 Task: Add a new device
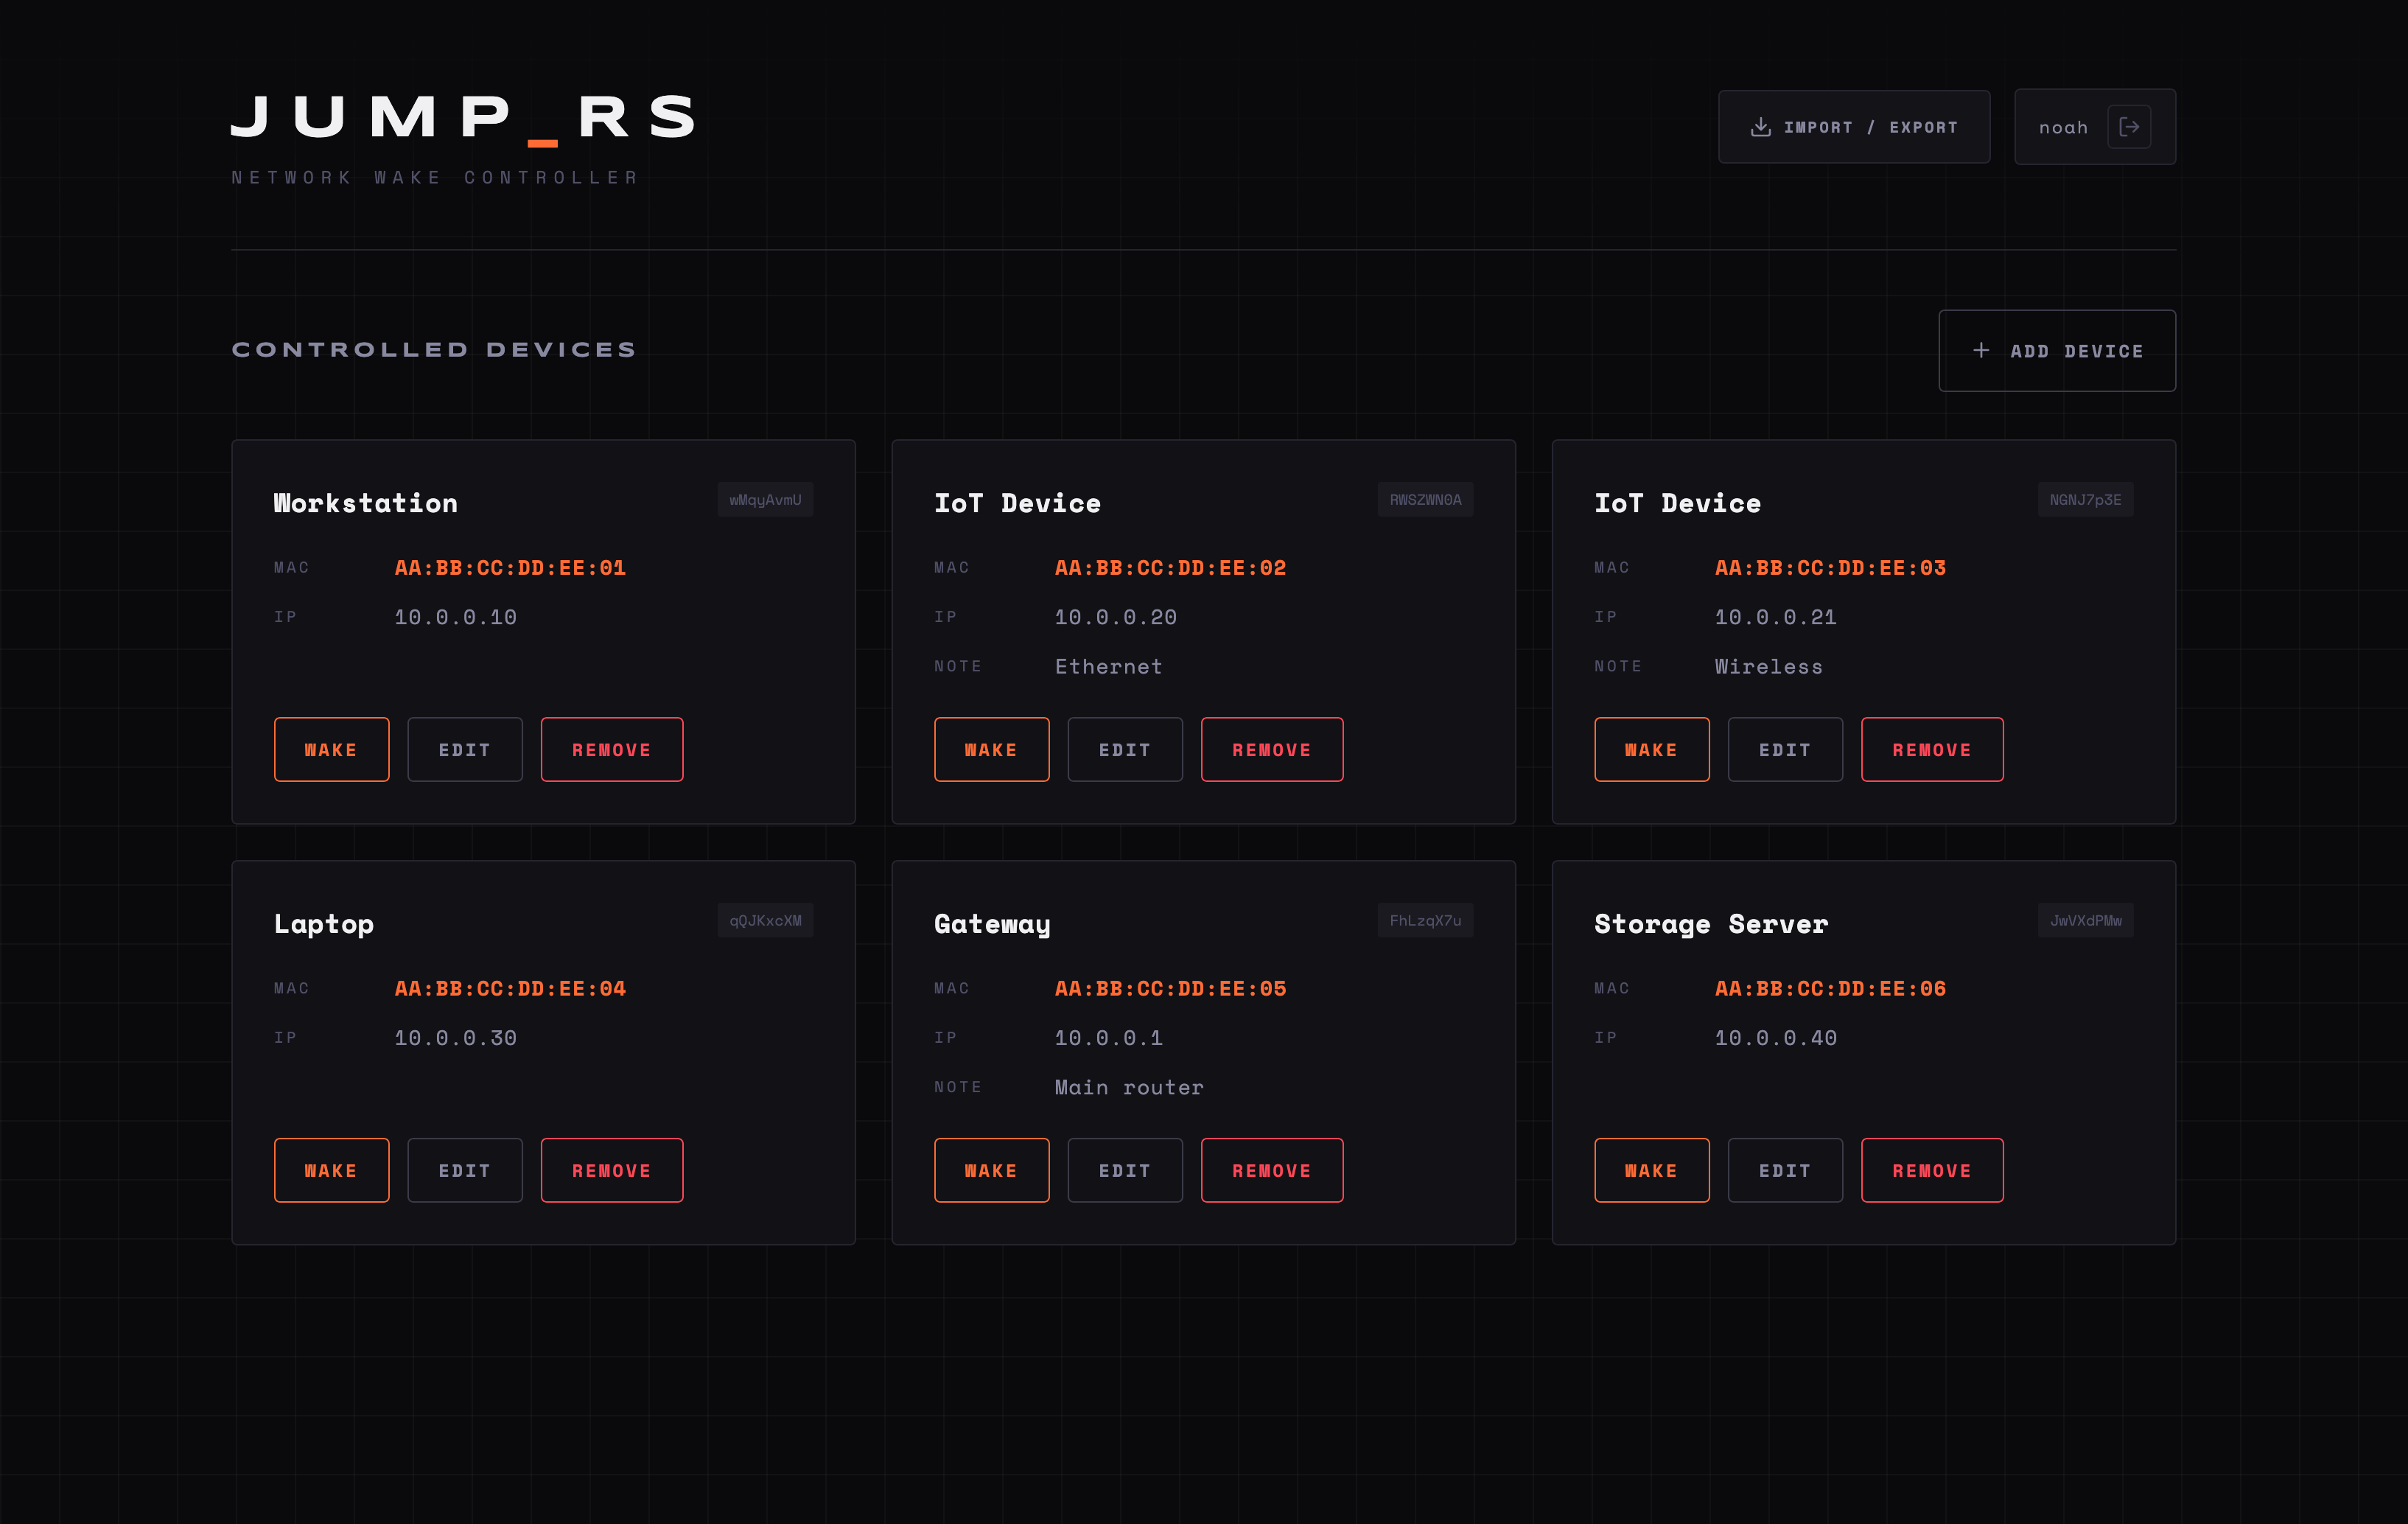point(2057,351)
